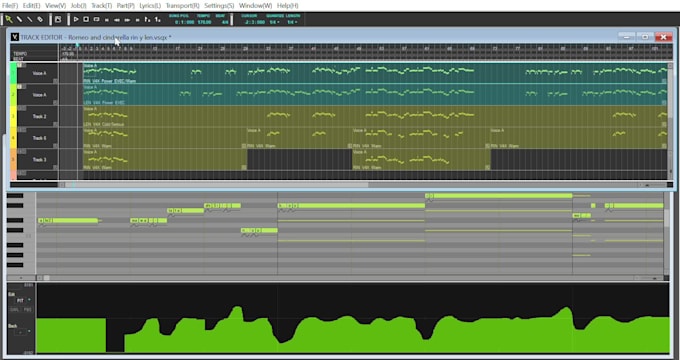Click the fast-forward transport button
The image size is (680, 360).
pos(127,20)
